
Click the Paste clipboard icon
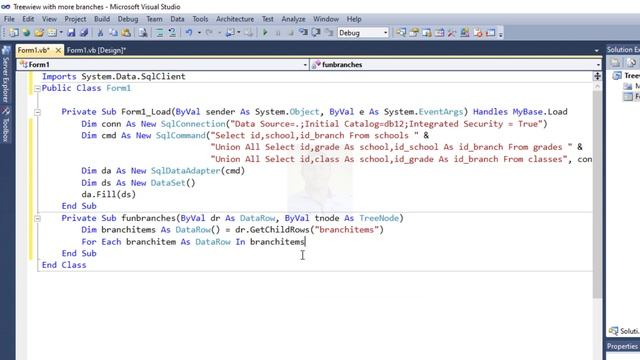pyautogui.click(x=126, y=33)
